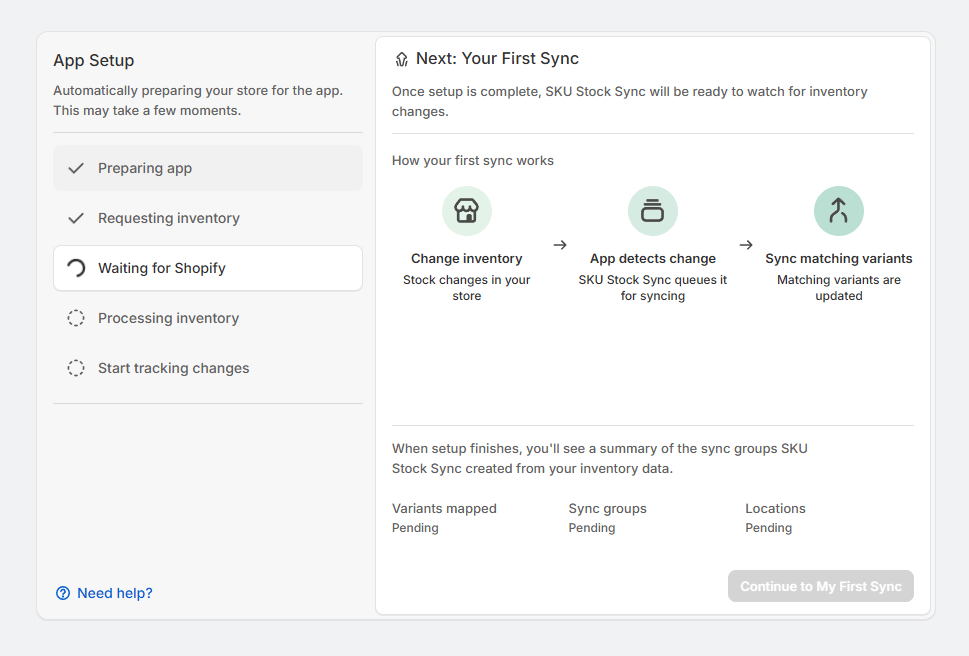The image size is (969, 656).
Task: Select the Processing inventory step
Action: click(208, 318)
